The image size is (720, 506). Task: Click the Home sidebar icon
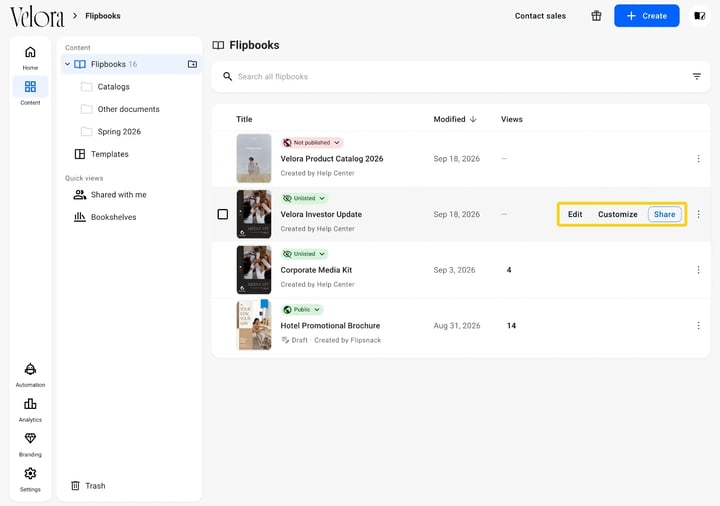click(x=30, y=52)
